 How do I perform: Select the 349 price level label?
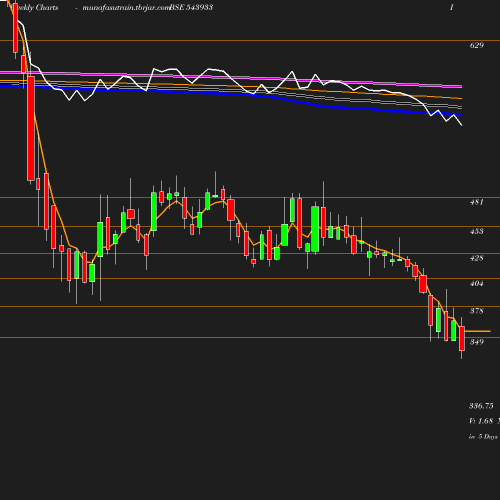[x=477, y=342]
